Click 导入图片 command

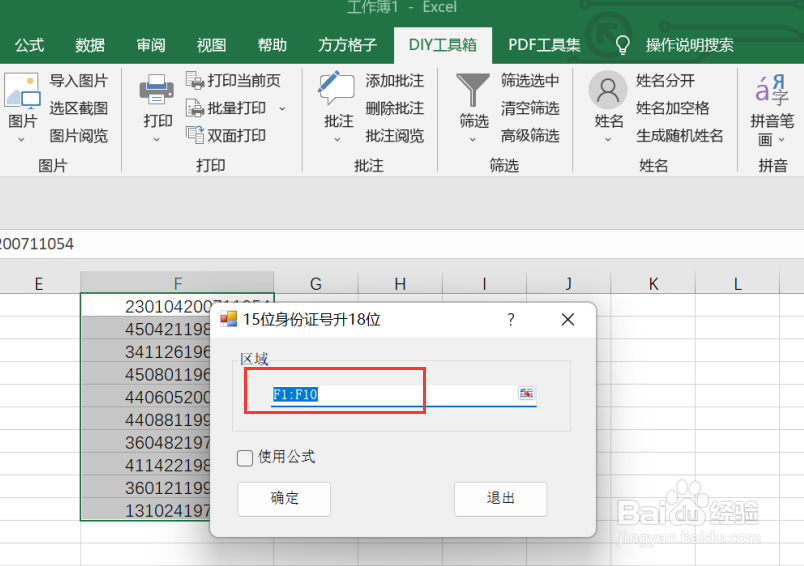point(78,80)
